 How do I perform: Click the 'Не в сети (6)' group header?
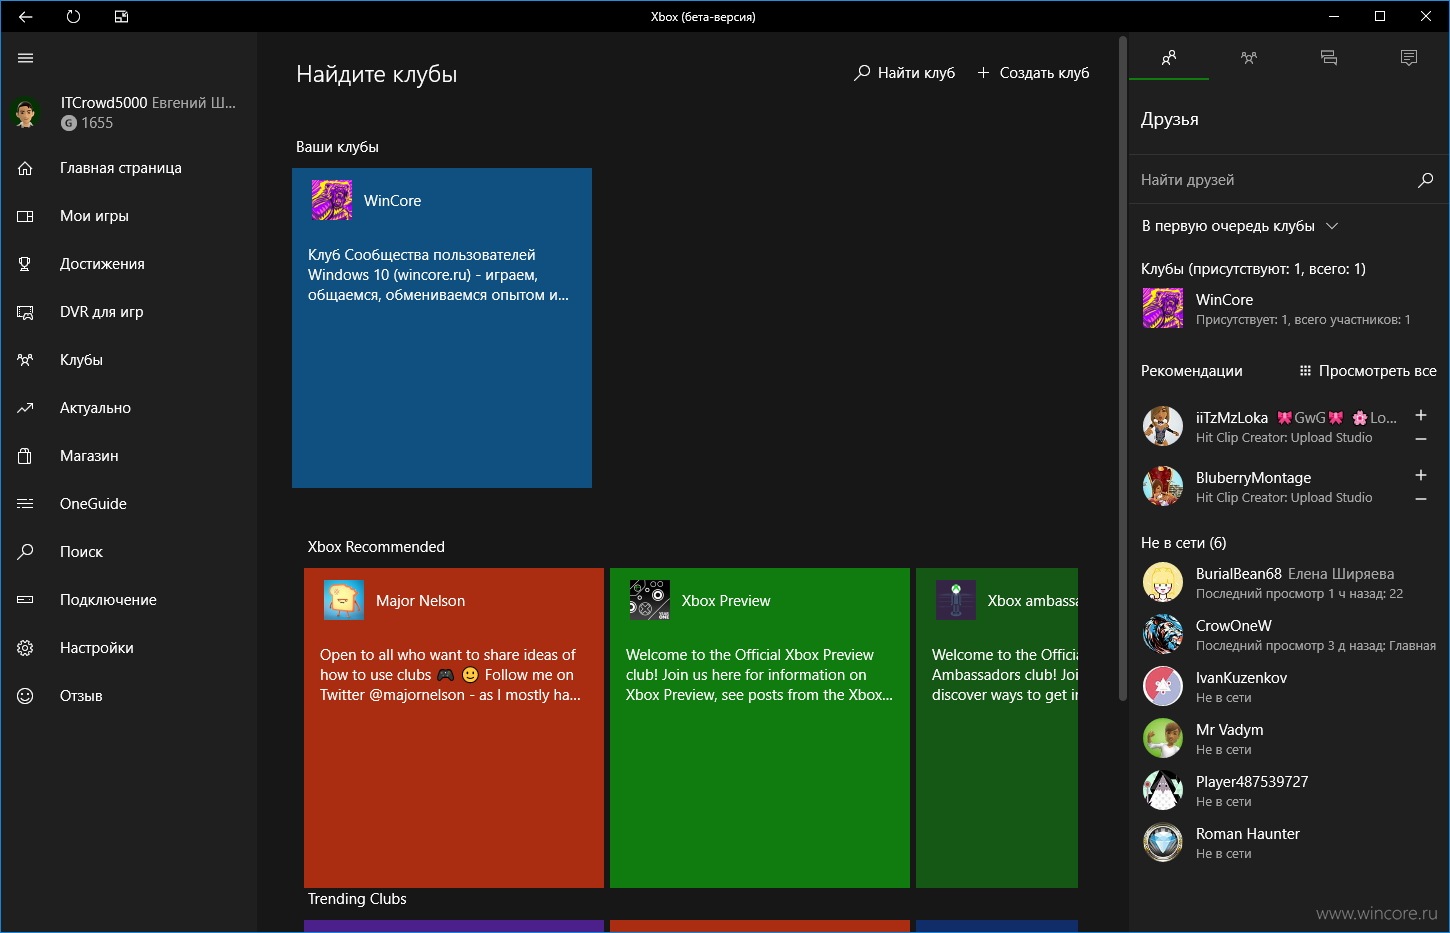point(1184,543)
